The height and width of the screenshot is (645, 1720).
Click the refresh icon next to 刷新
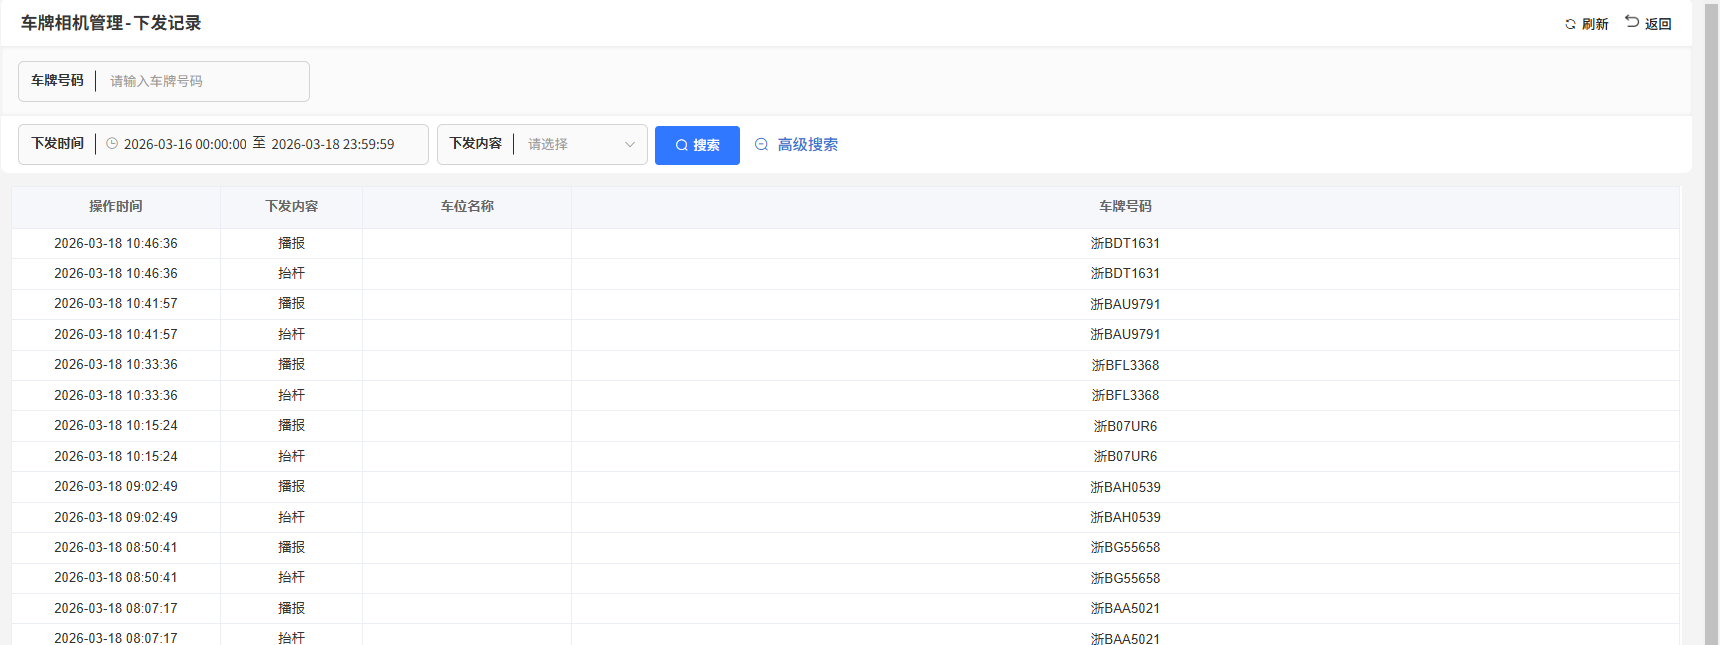(x=1570, y=24)
